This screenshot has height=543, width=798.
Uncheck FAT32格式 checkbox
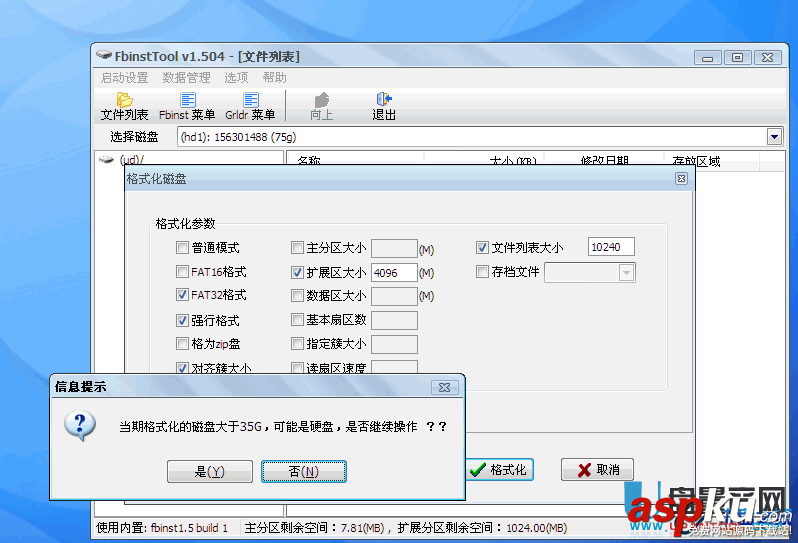point(182,295)
